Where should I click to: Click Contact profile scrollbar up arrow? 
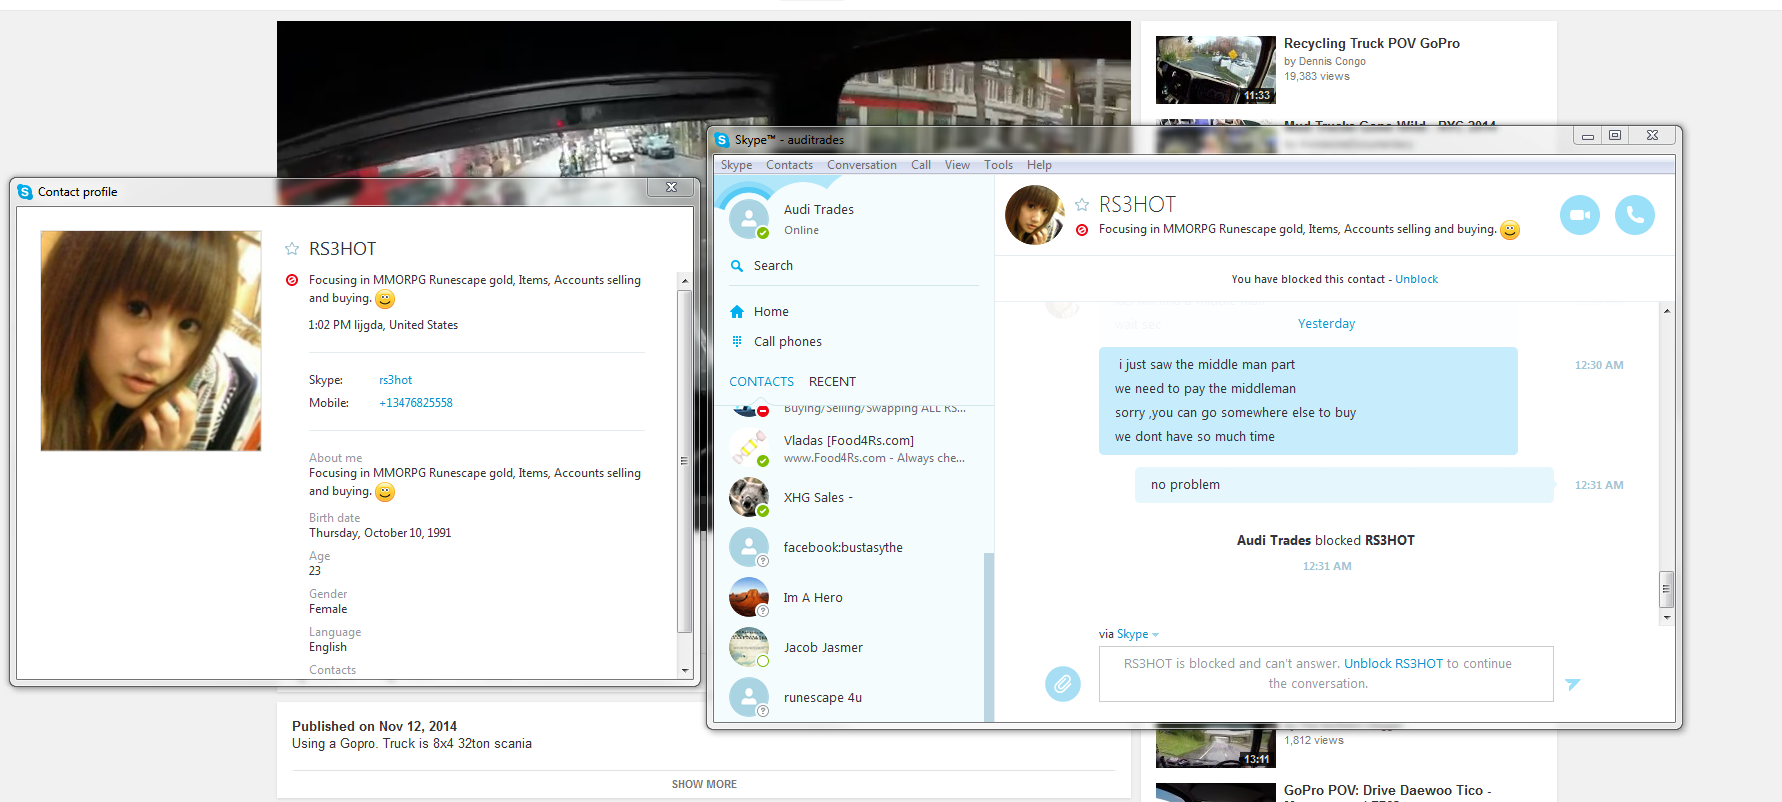(685, 281)
